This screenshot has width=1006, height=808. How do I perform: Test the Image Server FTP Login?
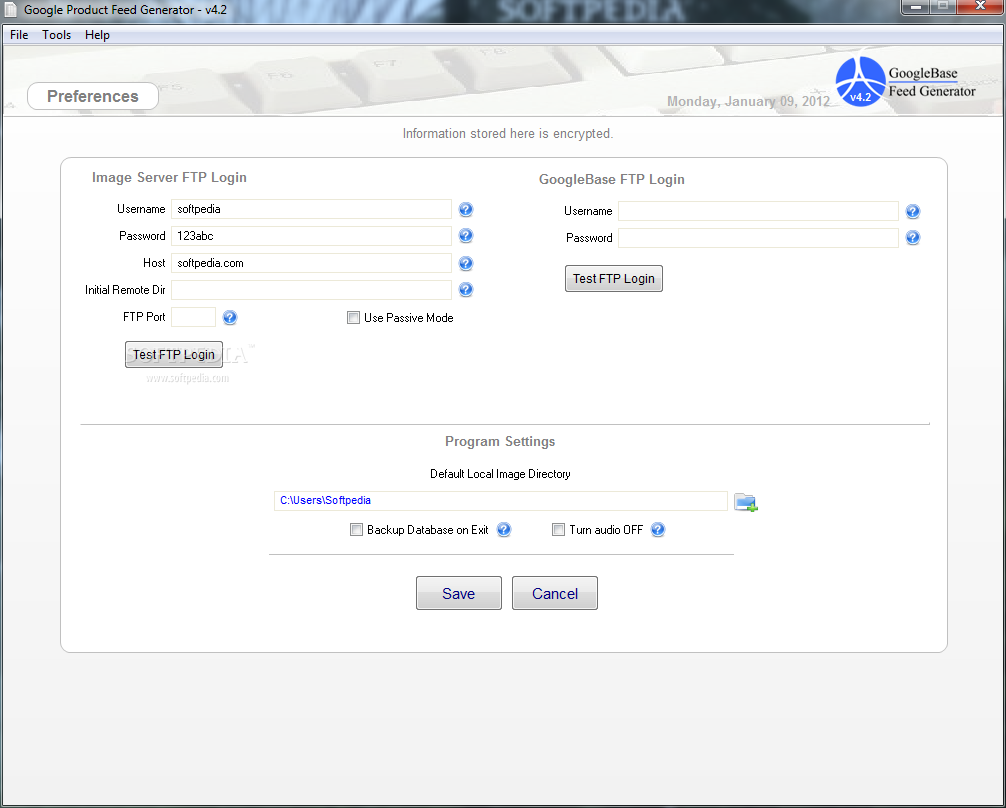coord(174,354)
